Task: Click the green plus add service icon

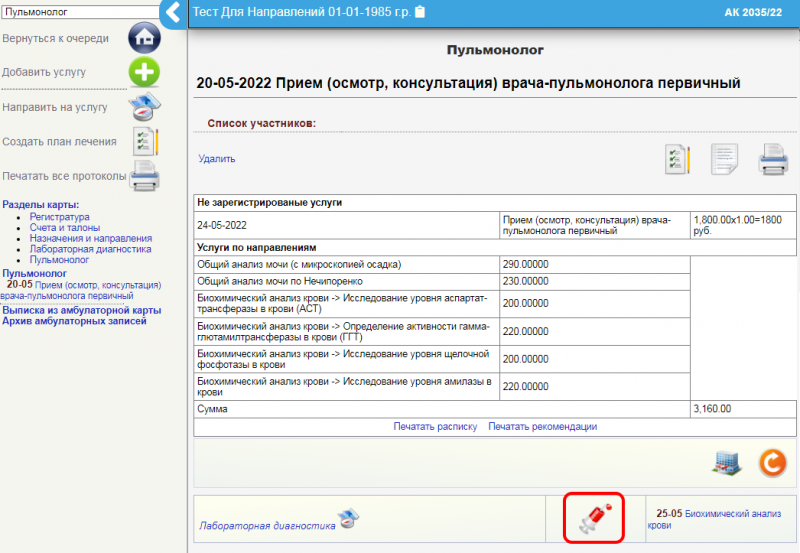Action: [145, 73]
